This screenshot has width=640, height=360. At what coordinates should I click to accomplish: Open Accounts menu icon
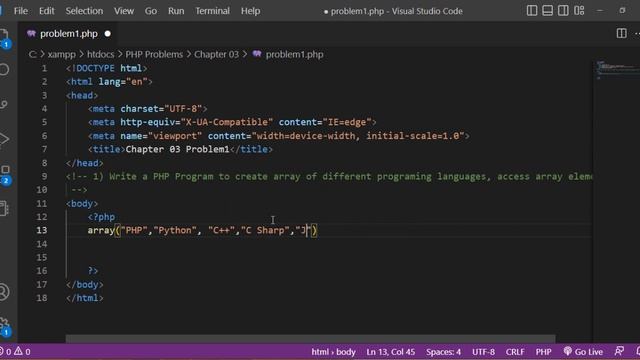[4, 292]
